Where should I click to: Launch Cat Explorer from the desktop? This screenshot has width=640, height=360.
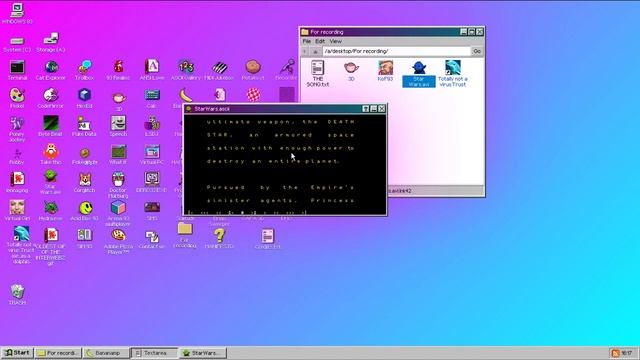(x=51, y=70)
